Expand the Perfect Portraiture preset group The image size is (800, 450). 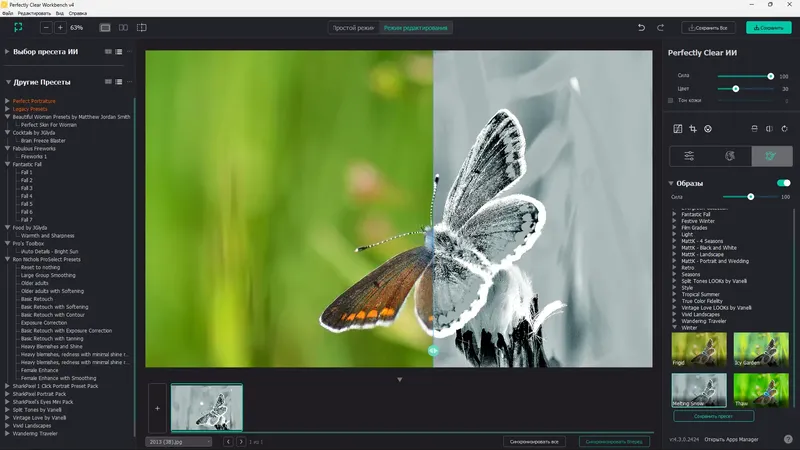point(7,101)
